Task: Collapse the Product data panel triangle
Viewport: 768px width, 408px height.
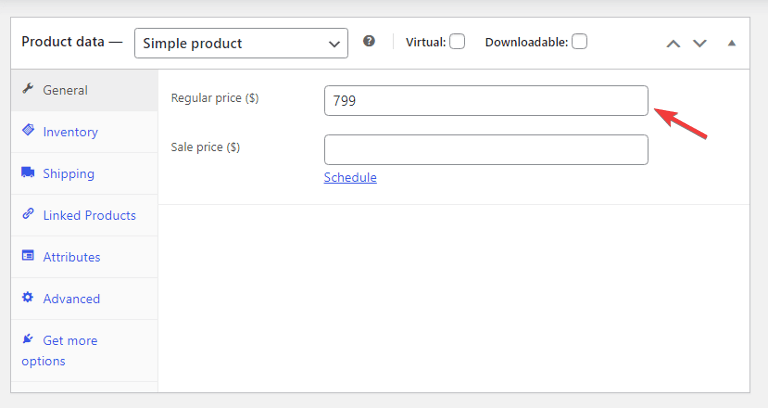Action: pos(732,43)
